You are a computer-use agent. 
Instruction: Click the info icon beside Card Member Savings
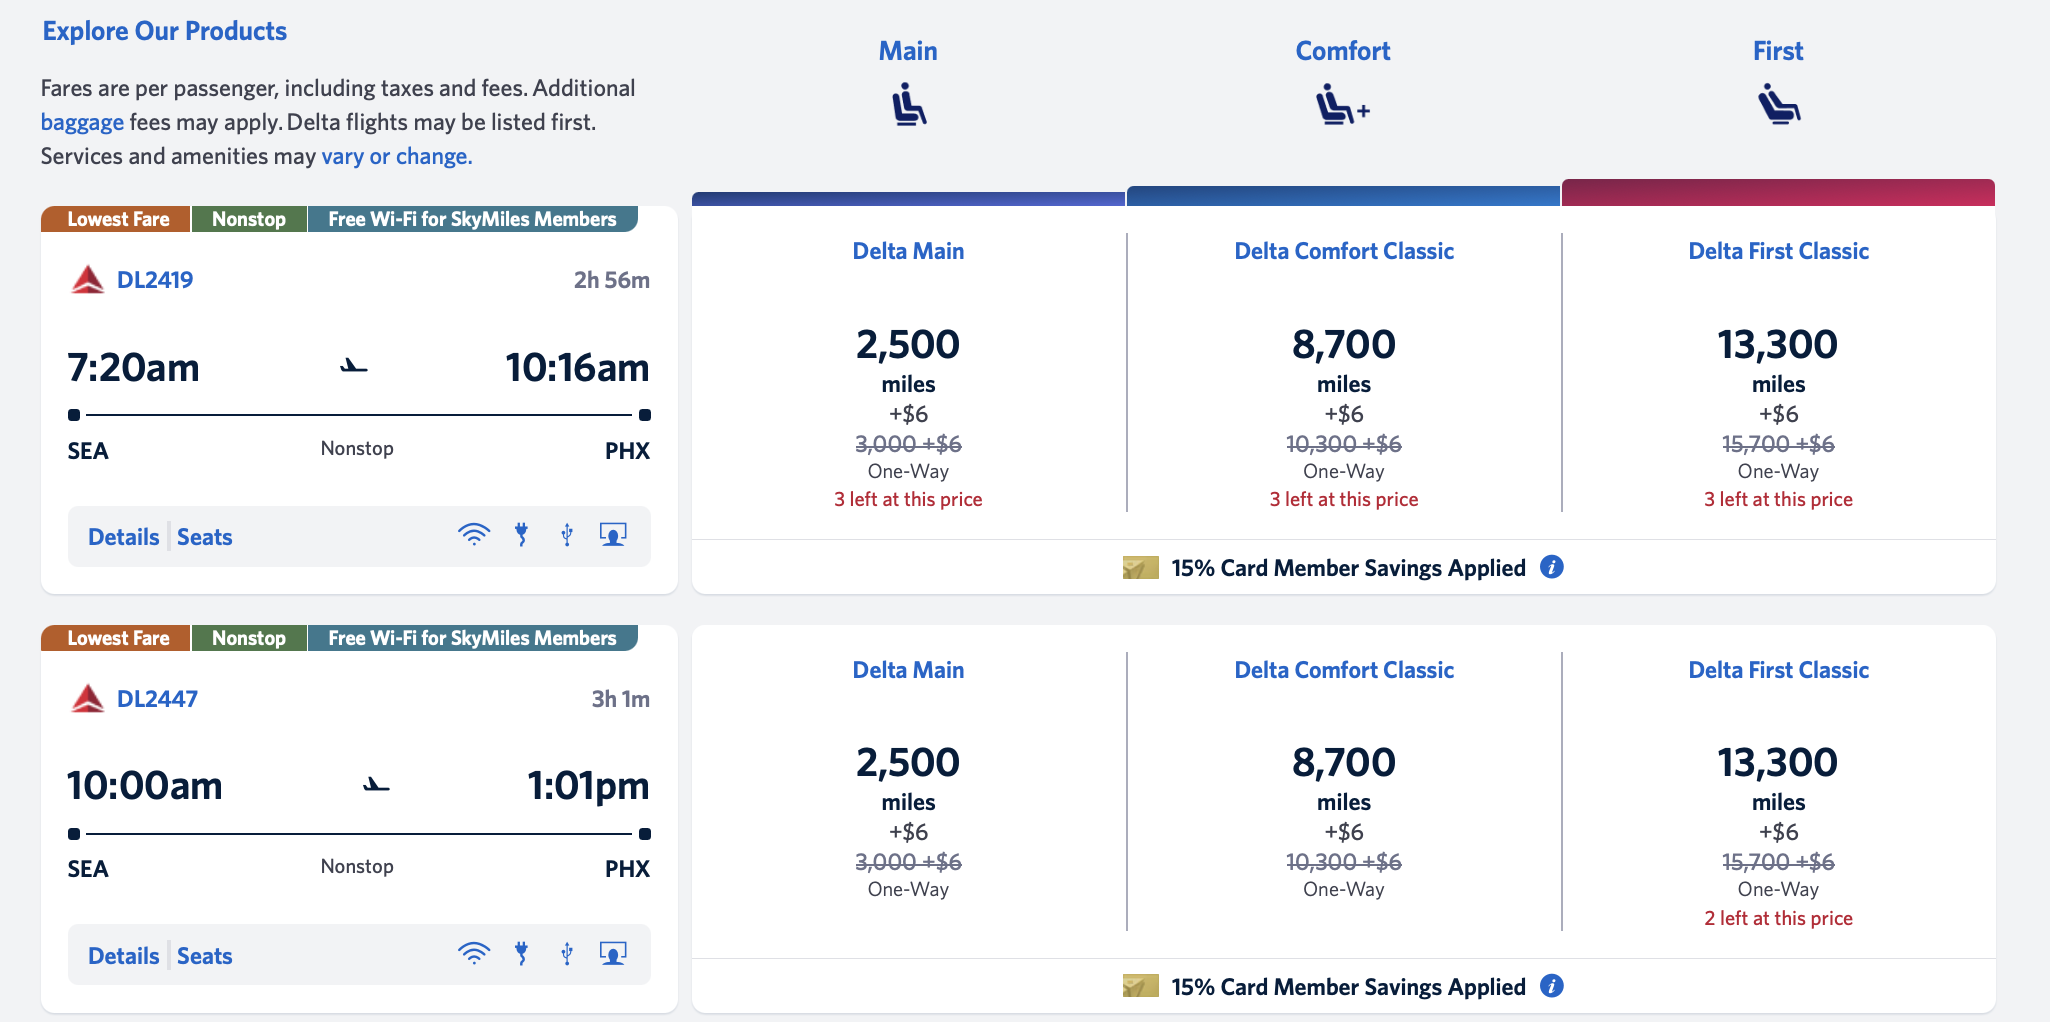[1553, 567]
